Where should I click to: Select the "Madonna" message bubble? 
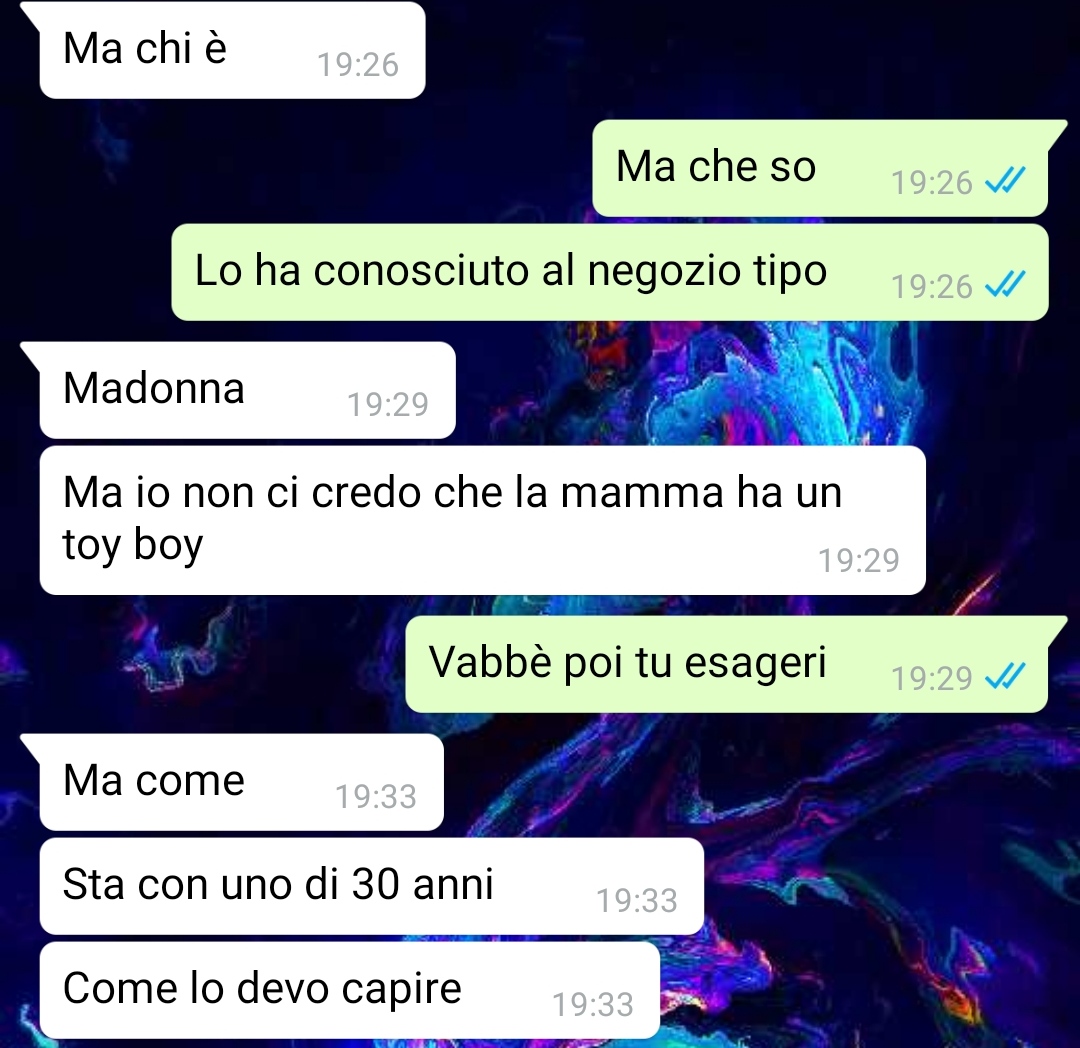click(247, 390)
